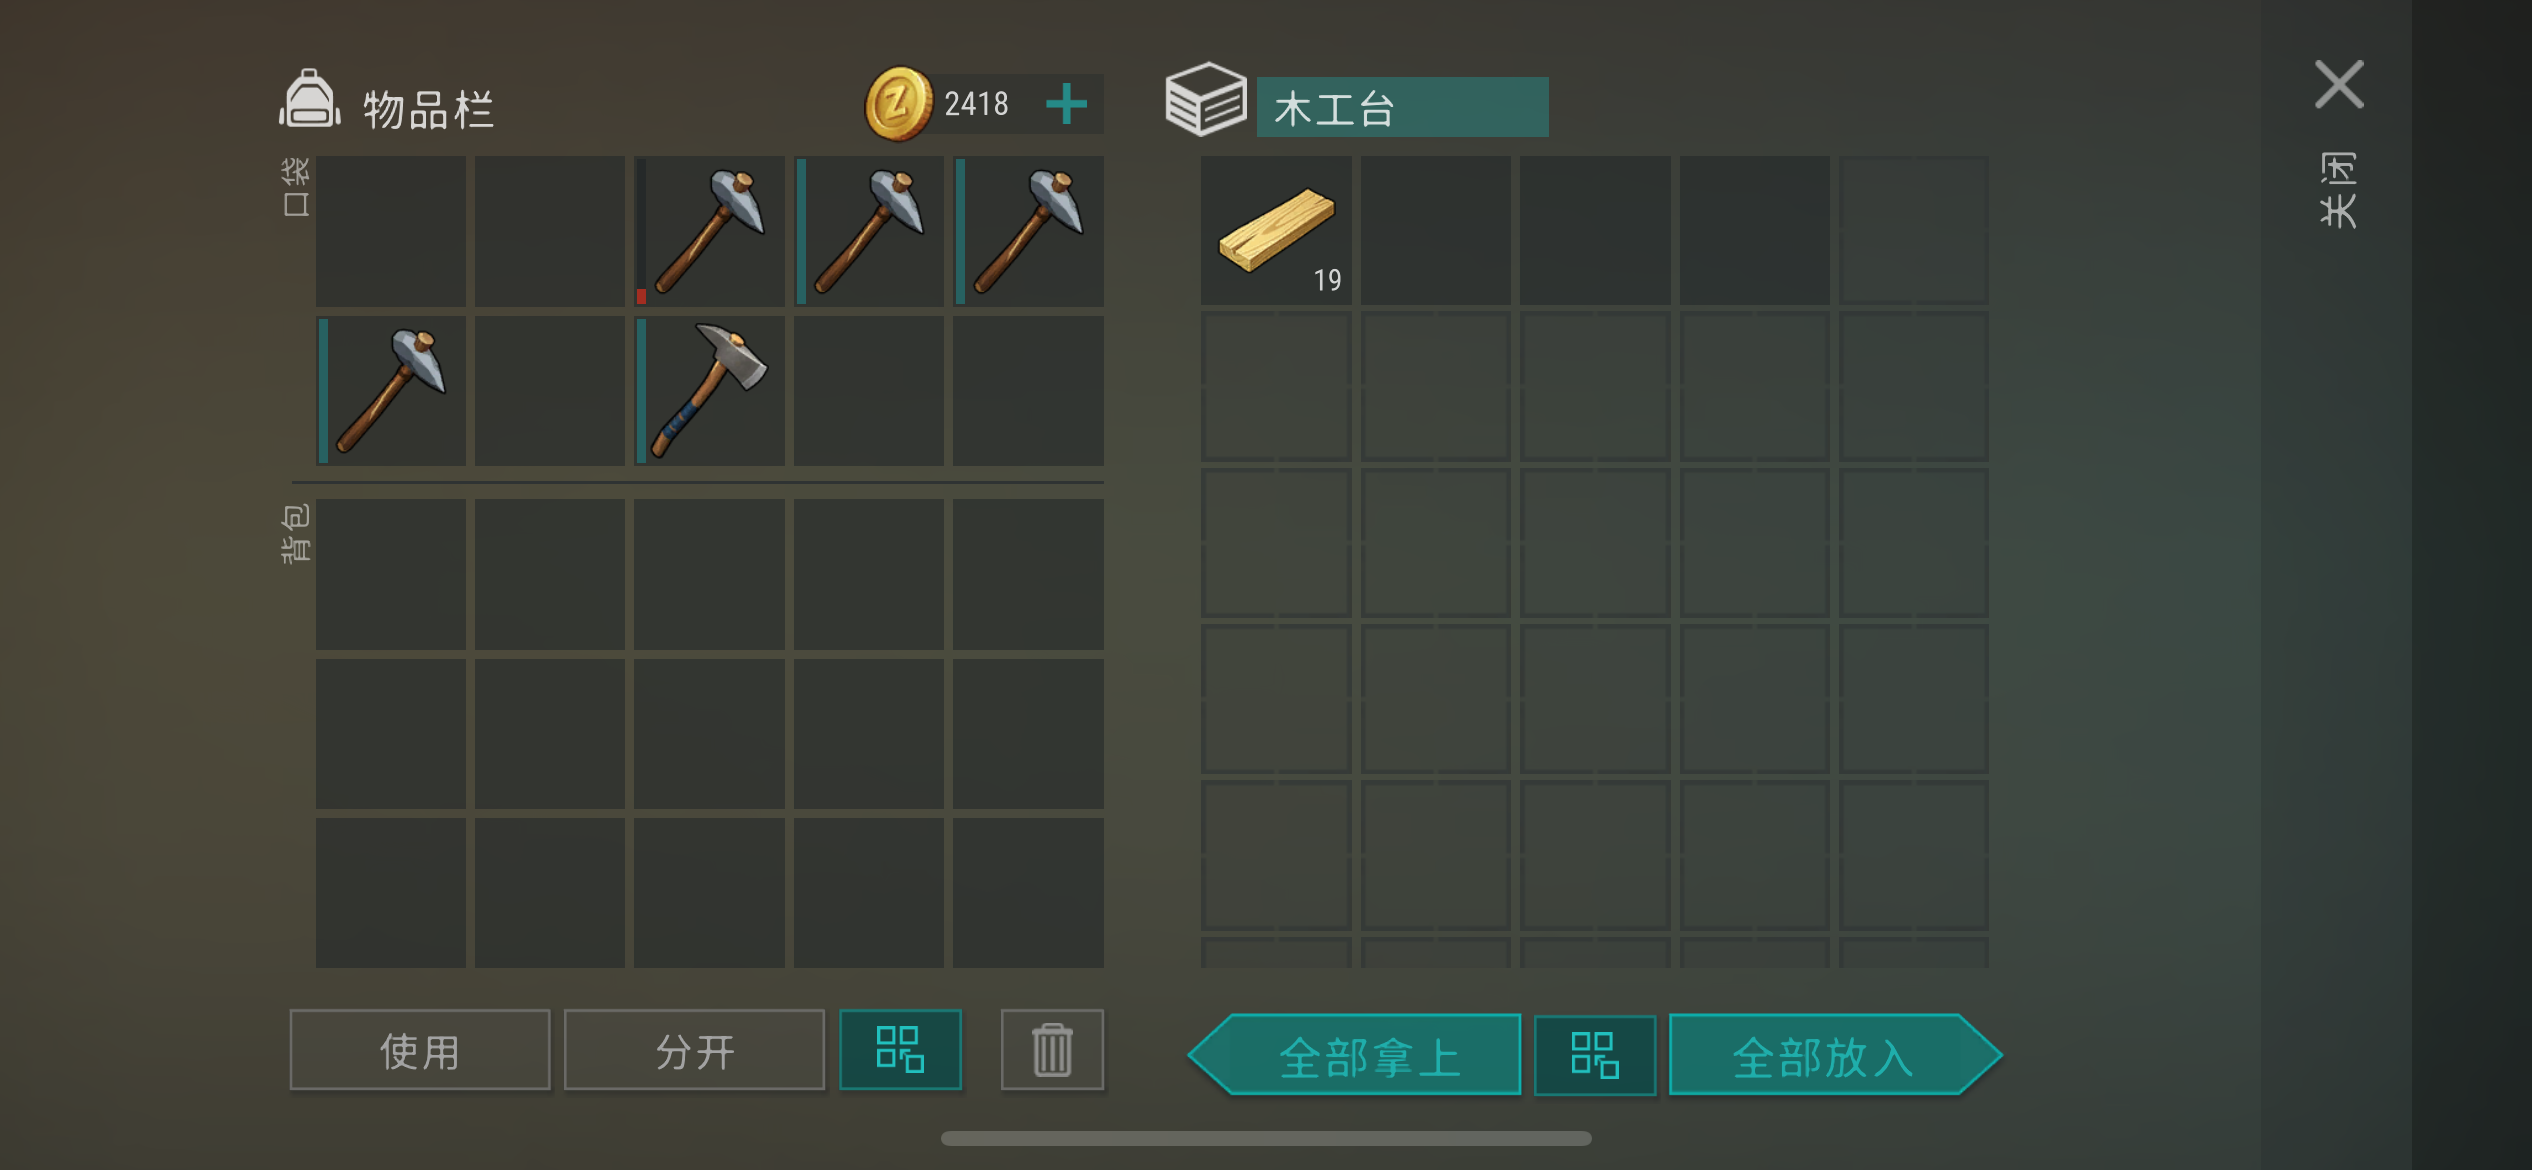Select the wood plank stack of 19
The width and height of the screenshot is (2532, 1170).
[x=1276, y=230]
